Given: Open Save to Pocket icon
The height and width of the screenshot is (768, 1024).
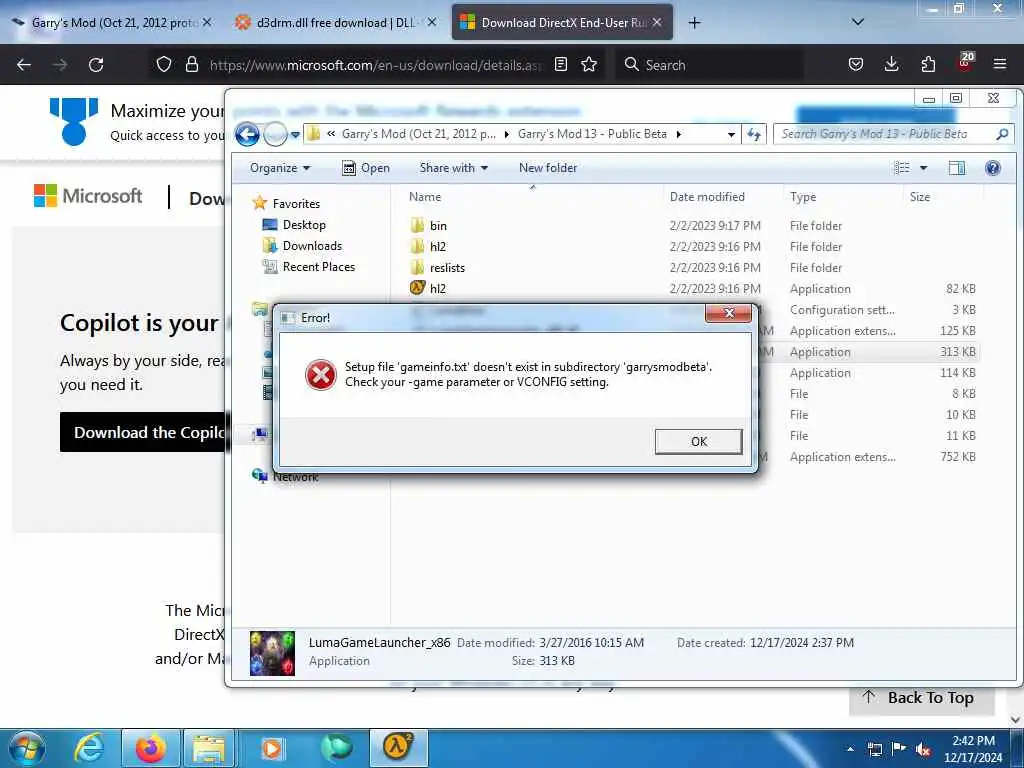Looking at the screenshot, I should pyautogui.click(x=856, y=64).
